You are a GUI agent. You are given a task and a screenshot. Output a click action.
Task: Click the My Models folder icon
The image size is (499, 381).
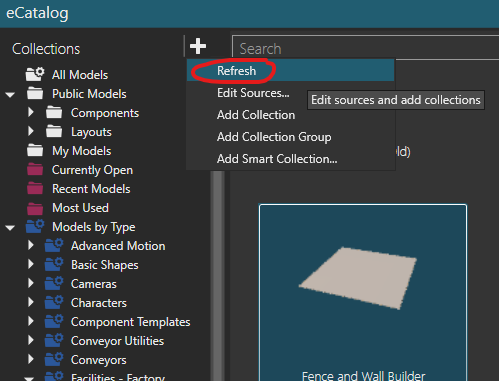pyautogui.click(x=35, y=151)
